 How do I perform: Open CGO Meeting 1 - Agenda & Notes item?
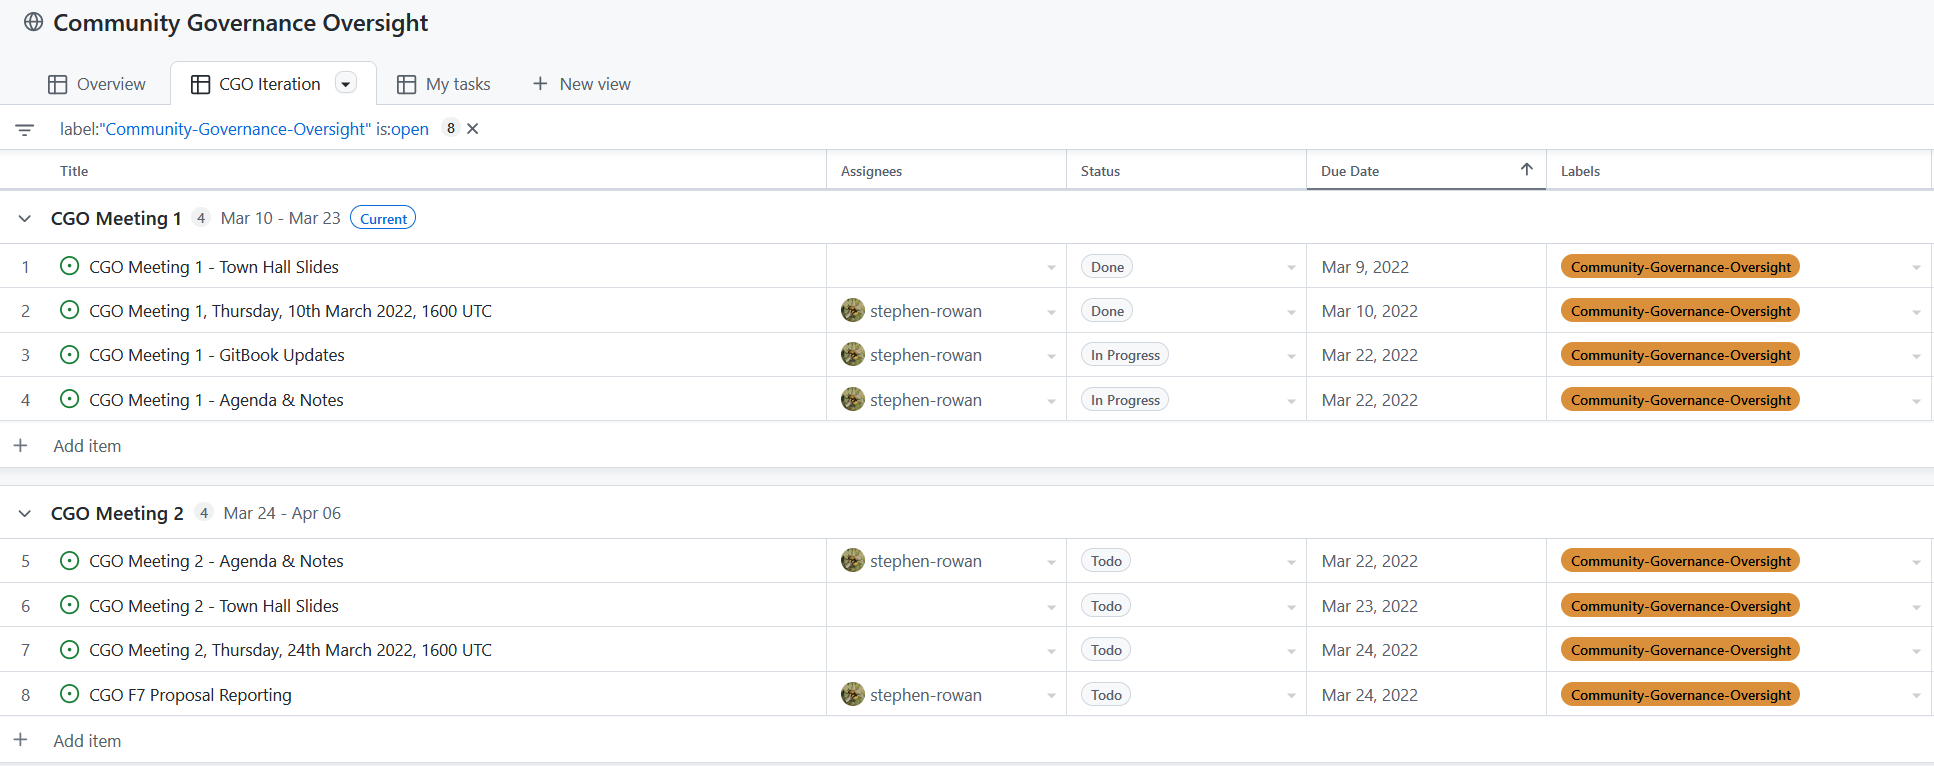pos(216,400)
